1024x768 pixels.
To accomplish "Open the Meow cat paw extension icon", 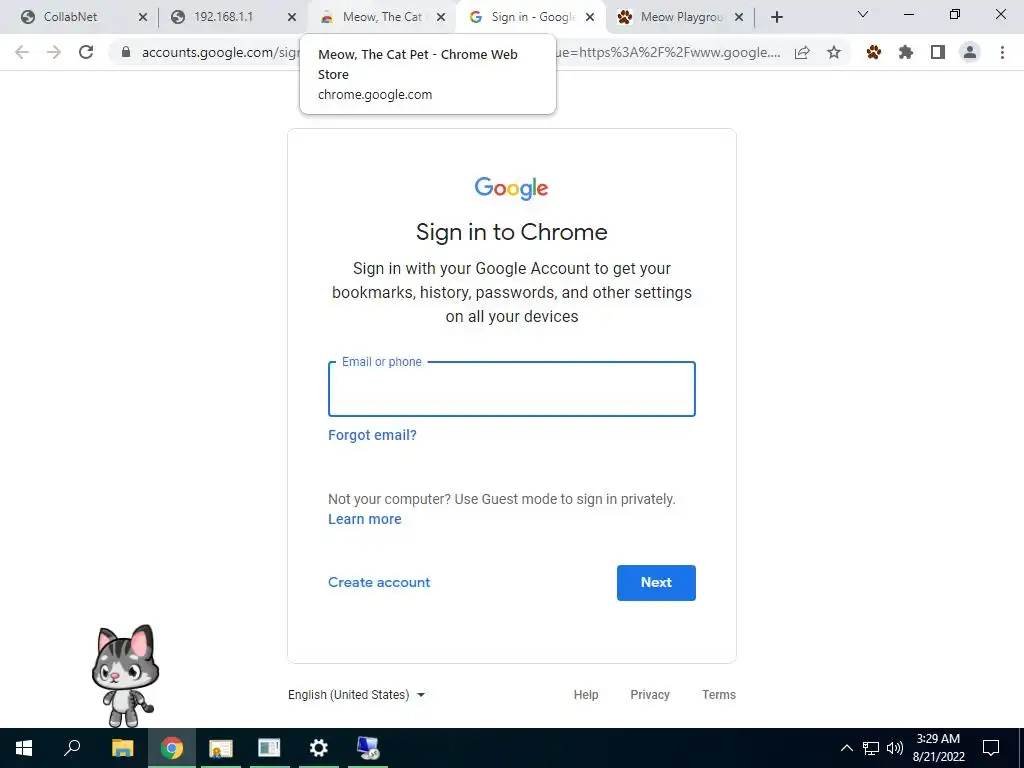I will coord(873,52).
